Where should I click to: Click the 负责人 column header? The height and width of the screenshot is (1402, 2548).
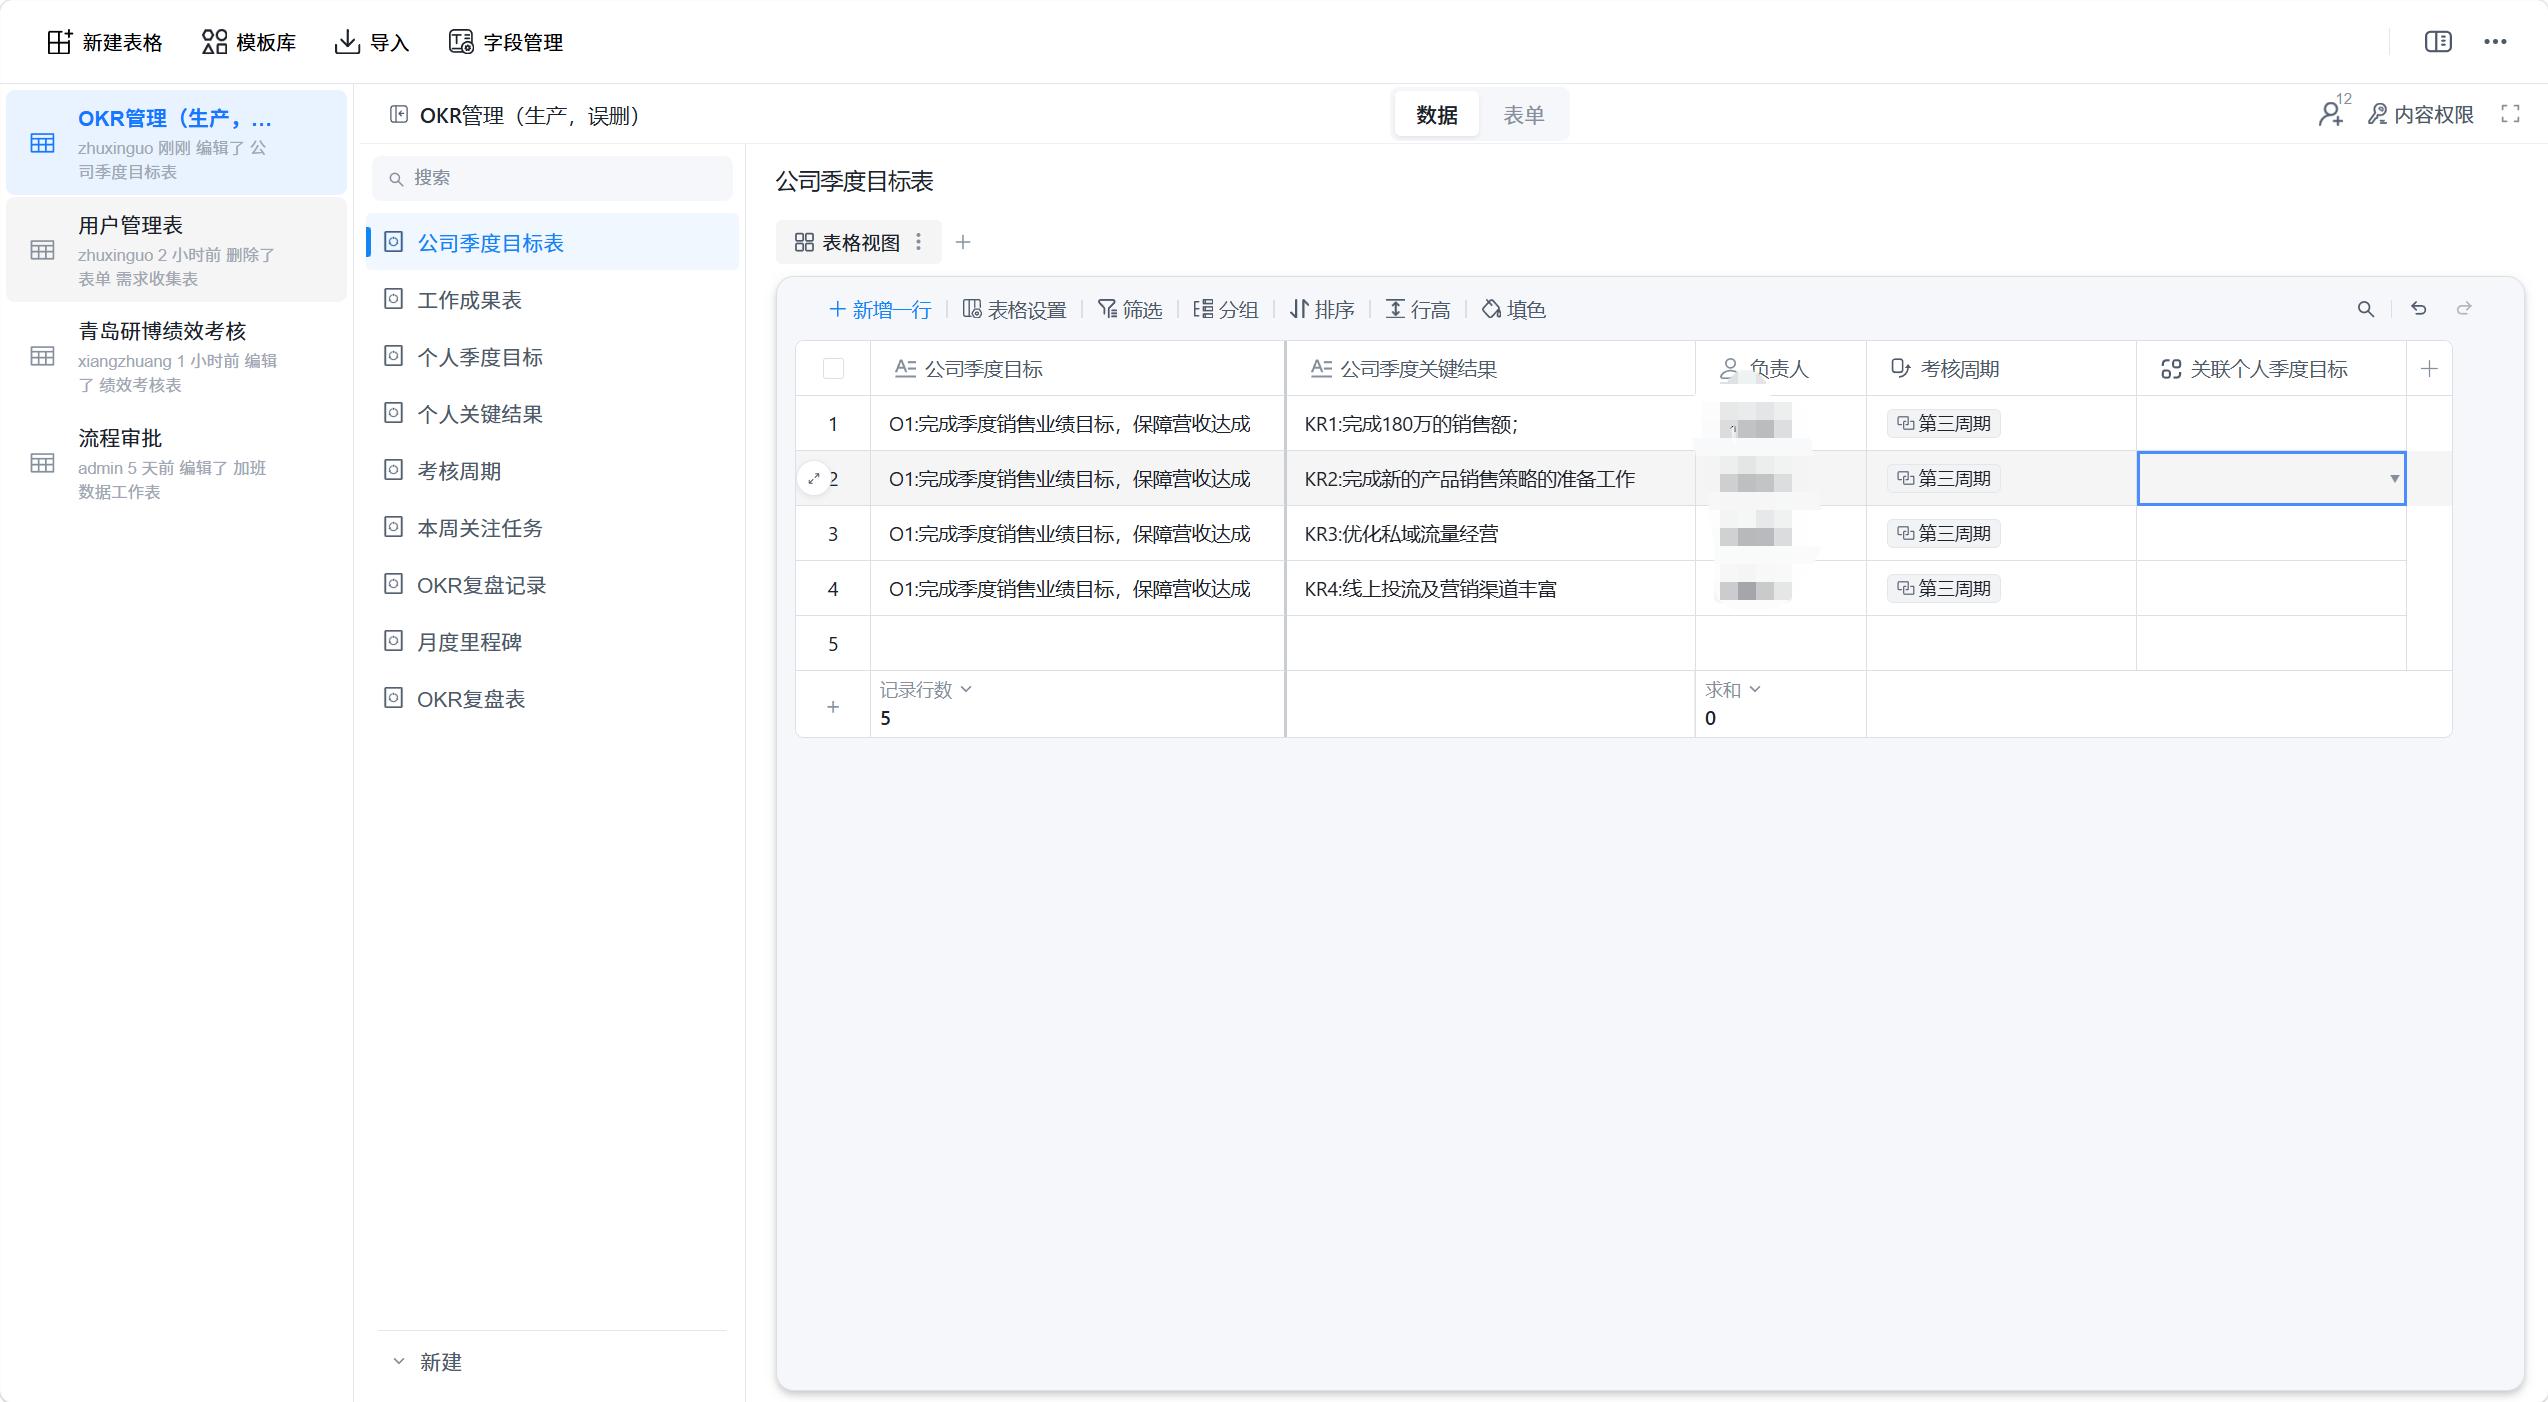[x=1781, y=369]
